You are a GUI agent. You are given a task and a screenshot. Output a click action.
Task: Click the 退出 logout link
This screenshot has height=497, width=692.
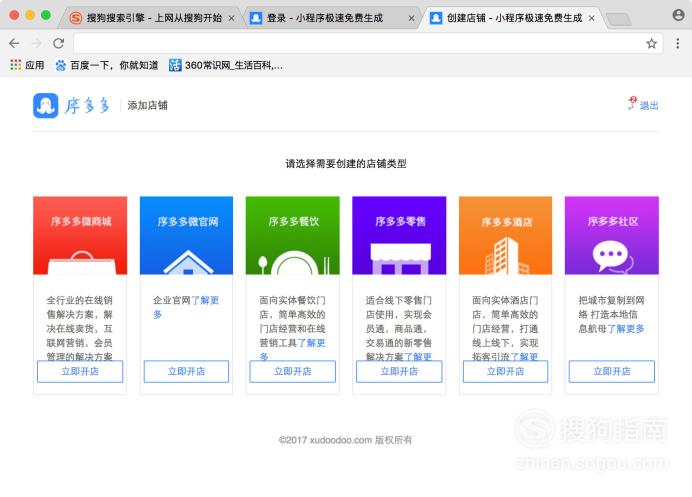pos(649,105)
